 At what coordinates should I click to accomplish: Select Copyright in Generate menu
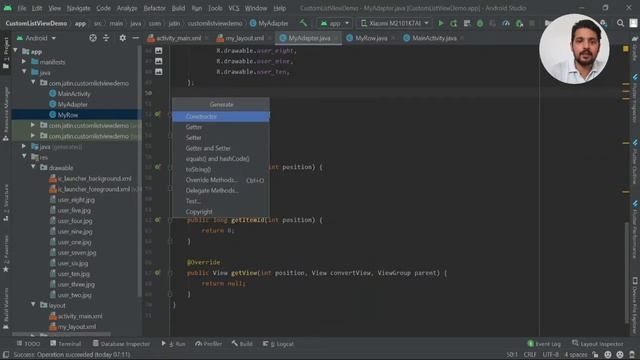(x=221, y=212)
